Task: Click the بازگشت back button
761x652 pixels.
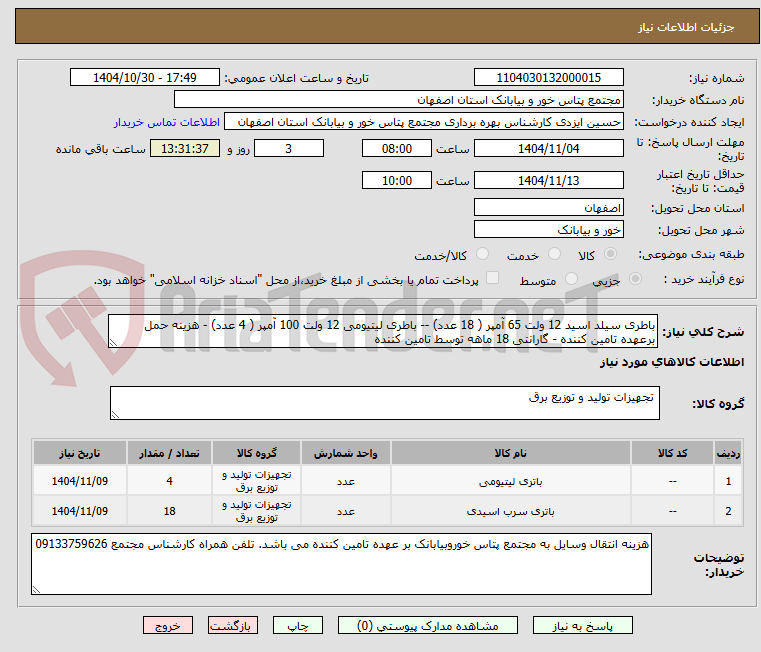Action: click(232, 625)
